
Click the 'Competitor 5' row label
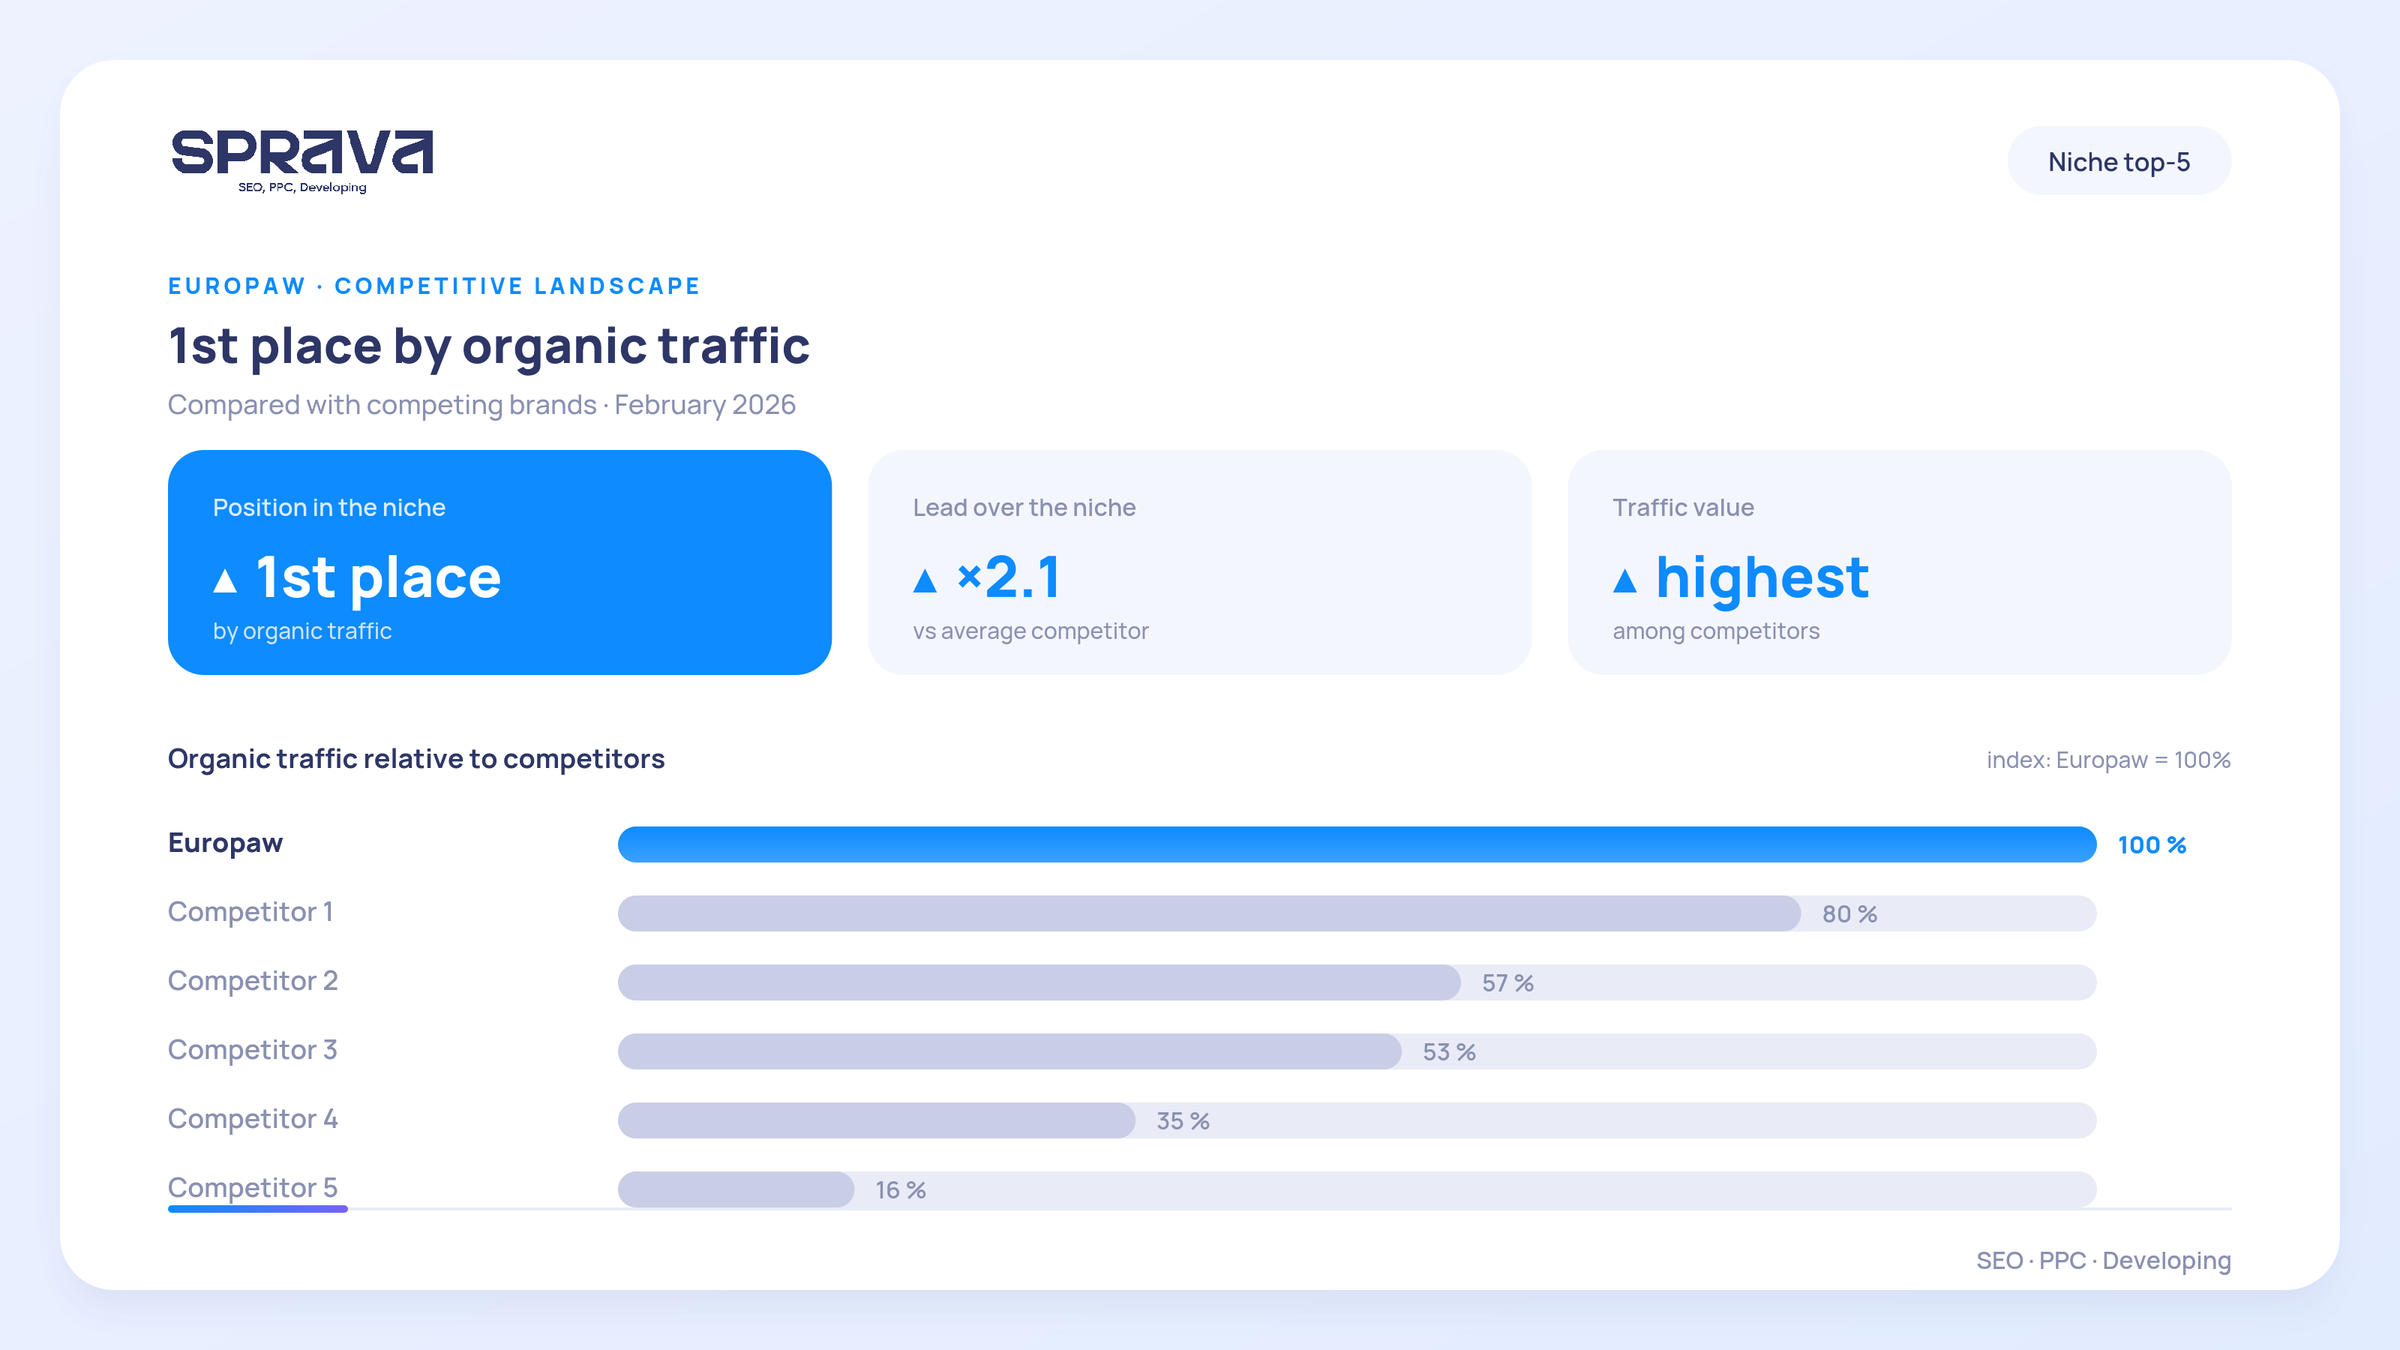click(253, 1188)
